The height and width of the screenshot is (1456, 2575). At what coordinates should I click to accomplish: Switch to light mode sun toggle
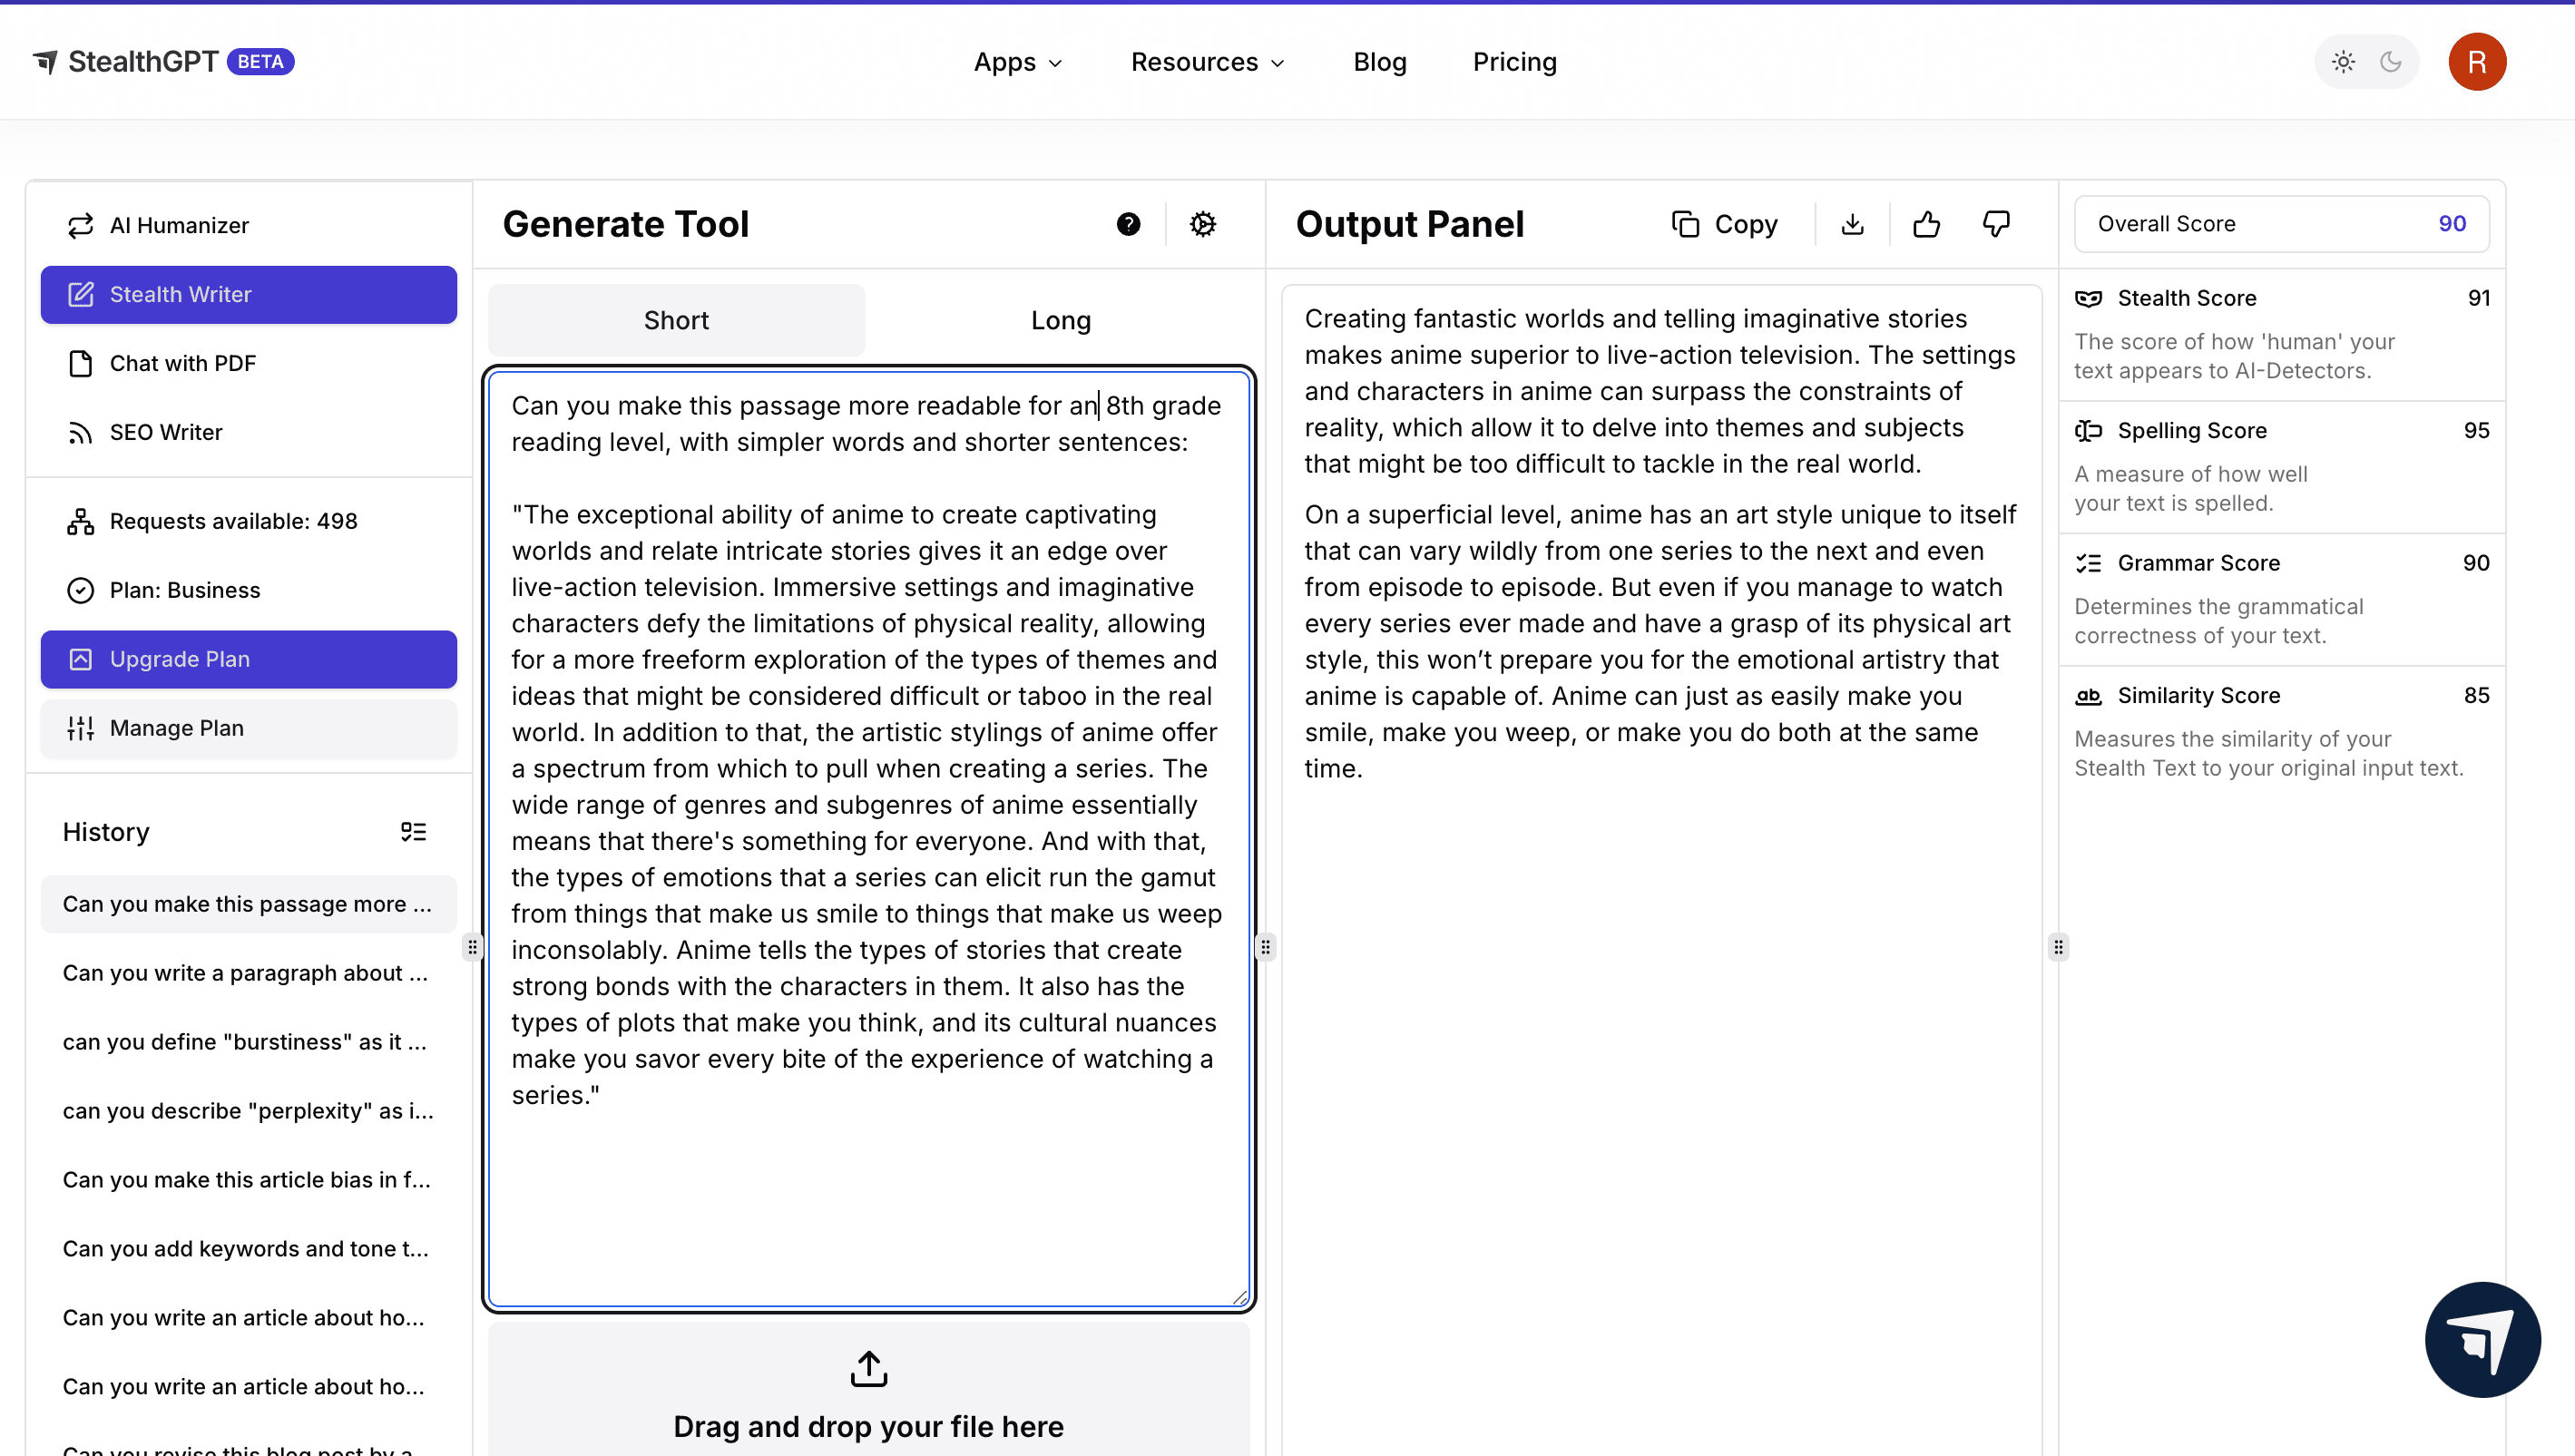2343,62
